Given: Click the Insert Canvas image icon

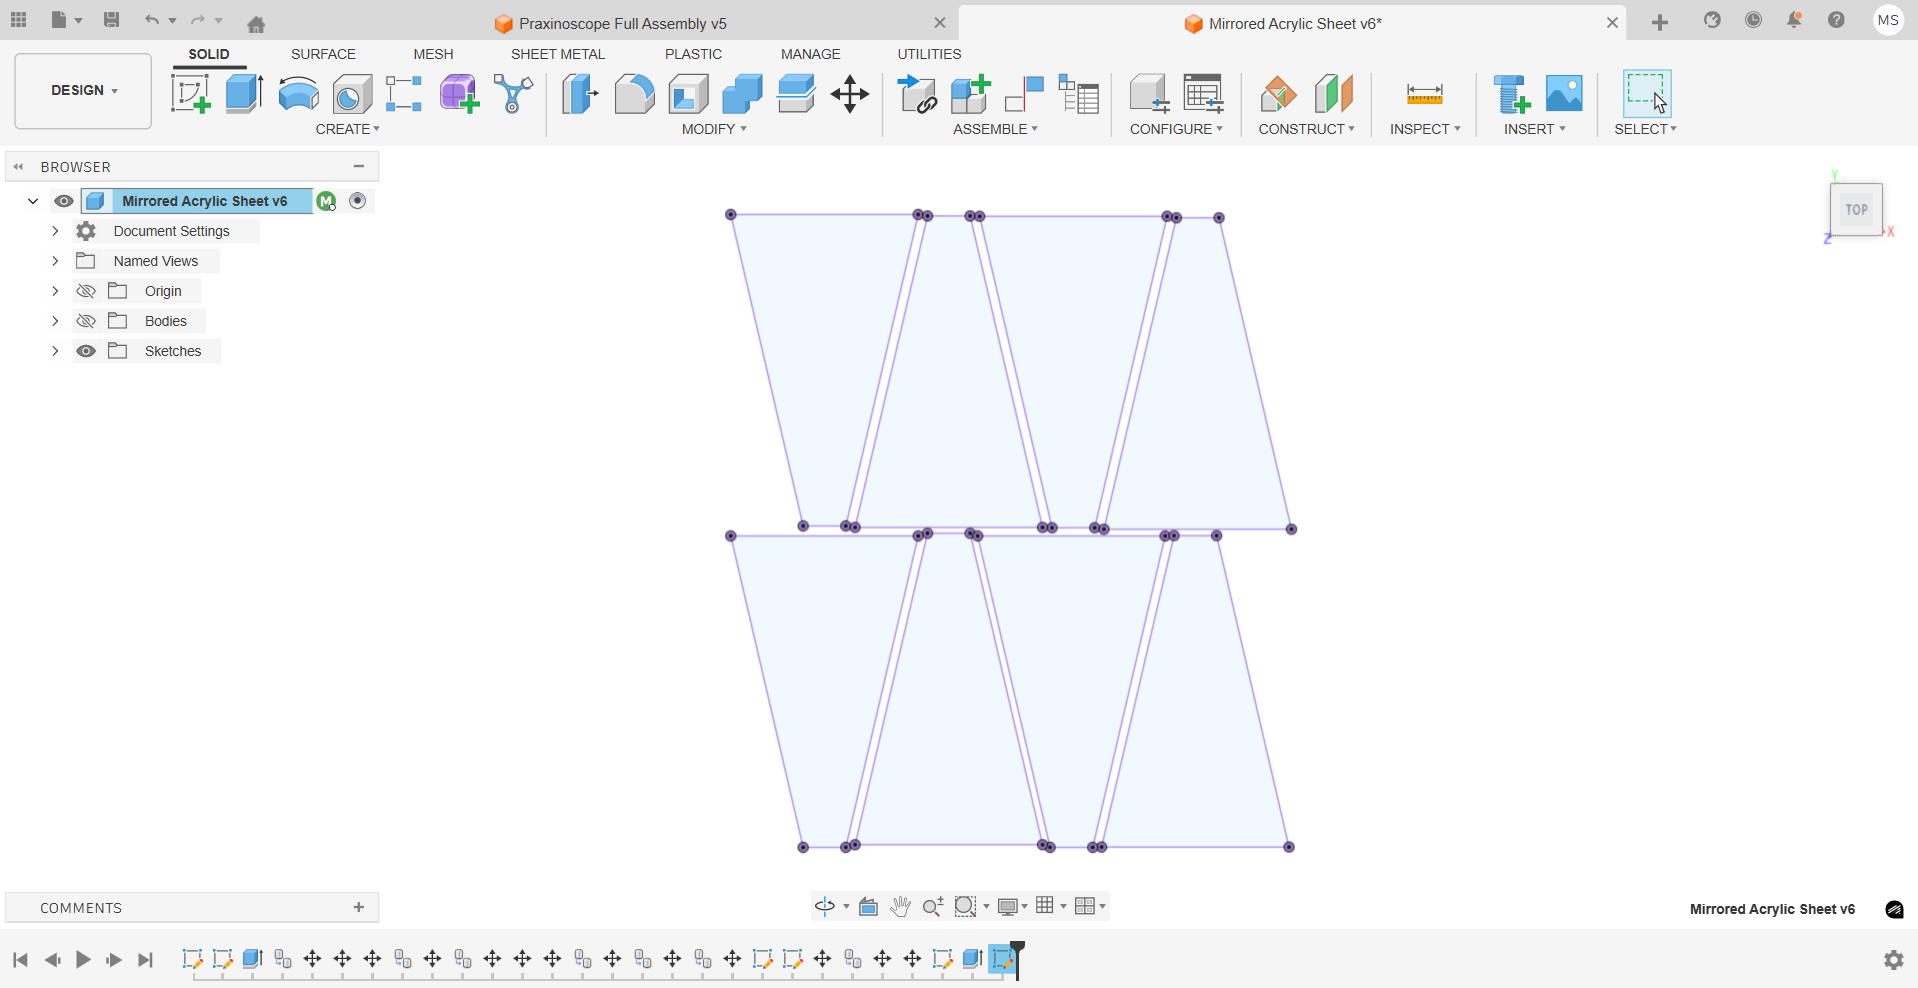Looking at the screenshot, I should click(1564, 93).
